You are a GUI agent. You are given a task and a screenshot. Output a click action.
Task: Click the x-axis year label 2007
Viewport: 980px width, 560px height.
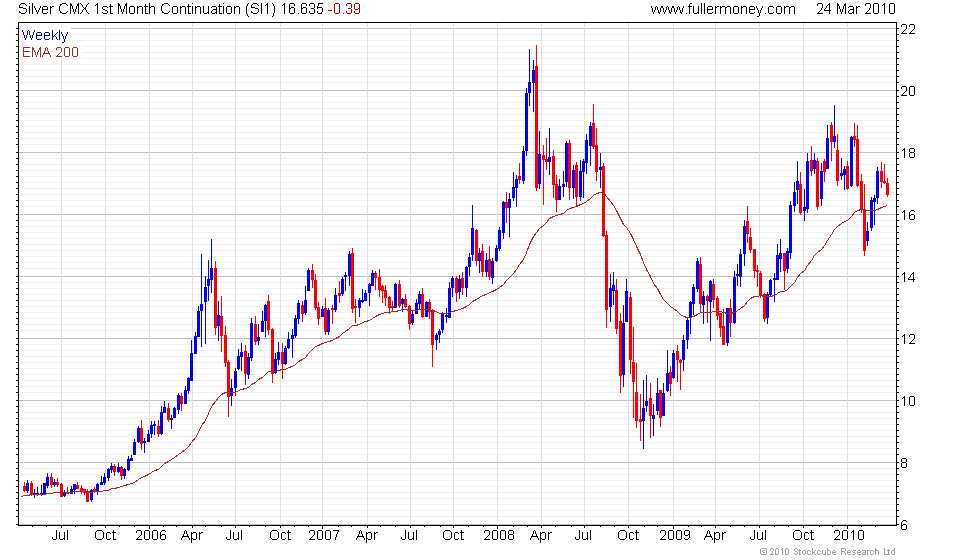point(324,535)
